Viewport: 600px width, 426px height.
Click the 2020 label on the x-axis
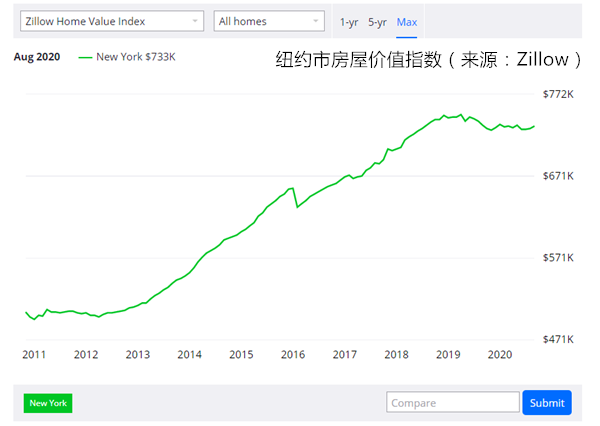click(x=500, y=355)
